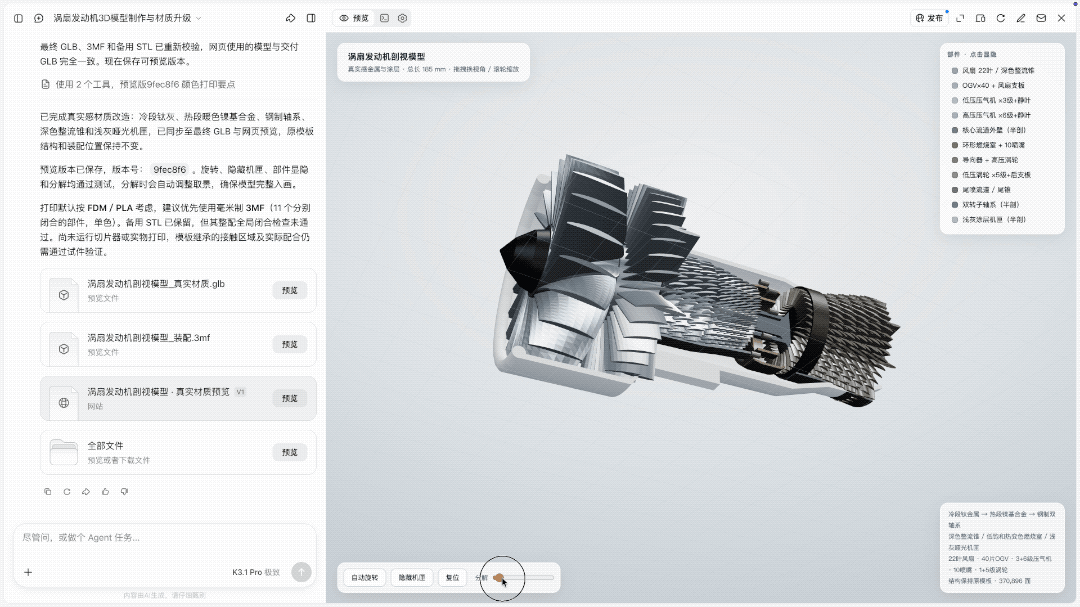Click the V1 version badge on the website card
Image resolution: width=1080 pixels, height=607 pixels.
[x=240, y=392]
